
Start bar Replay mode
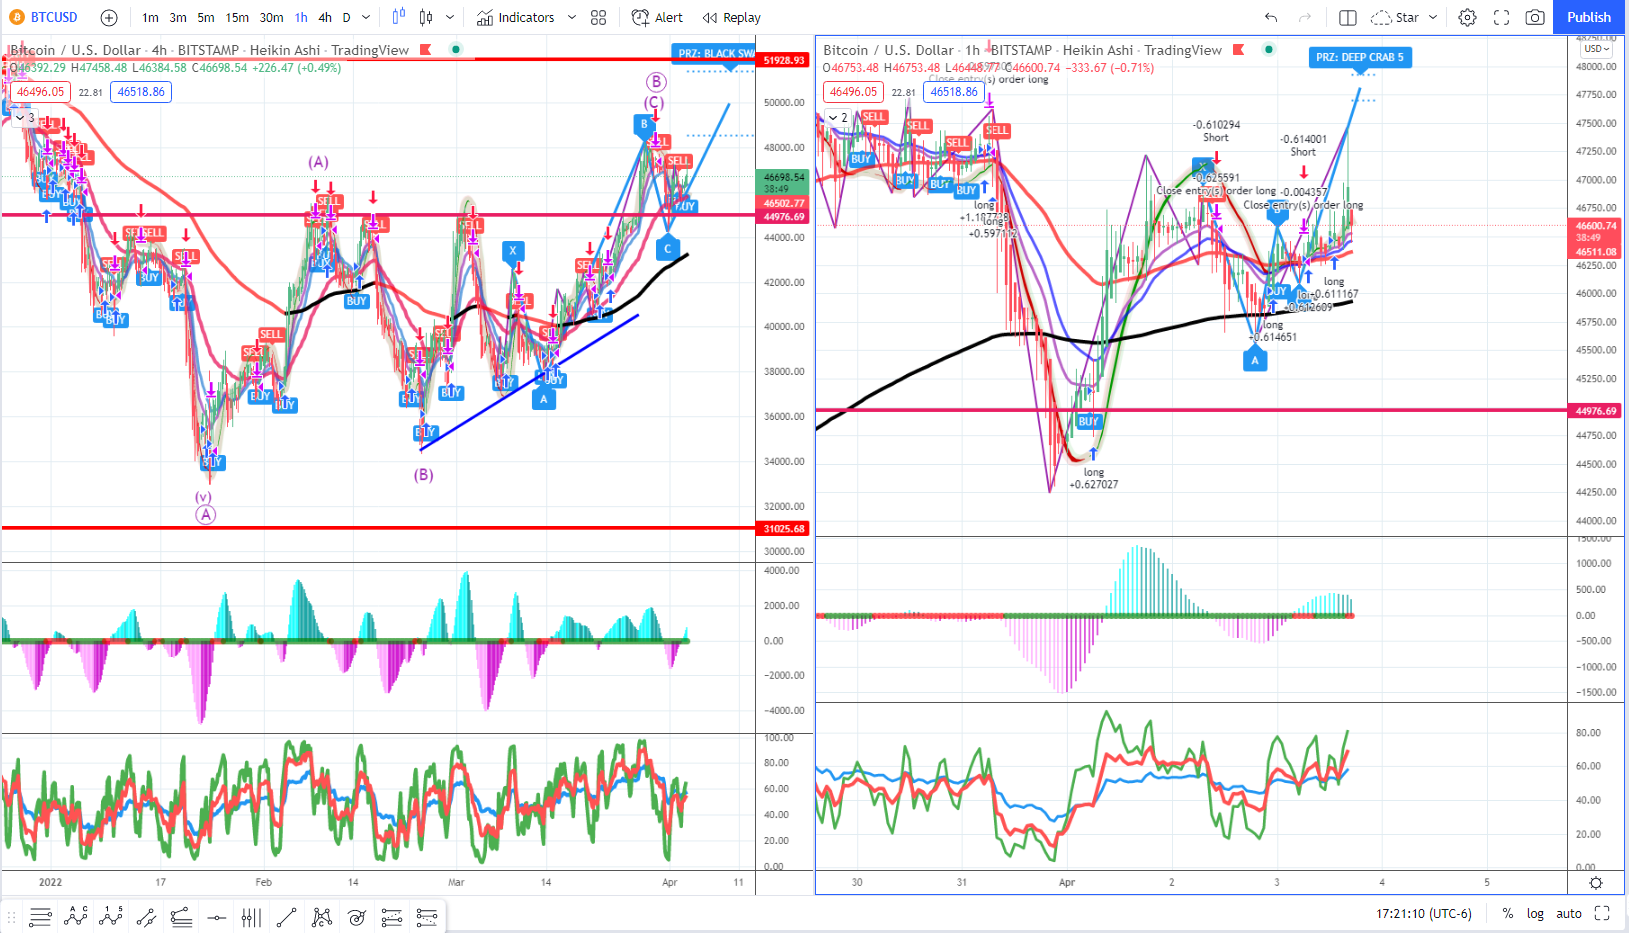coord(732,17)
